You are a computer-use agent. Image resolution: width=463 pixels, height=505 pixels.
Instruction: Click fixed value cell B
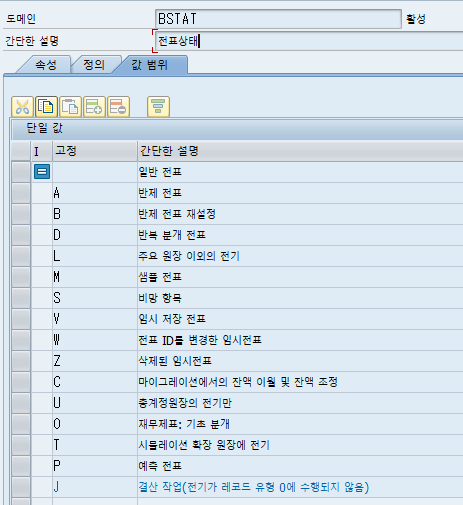(x=95, y=214)
